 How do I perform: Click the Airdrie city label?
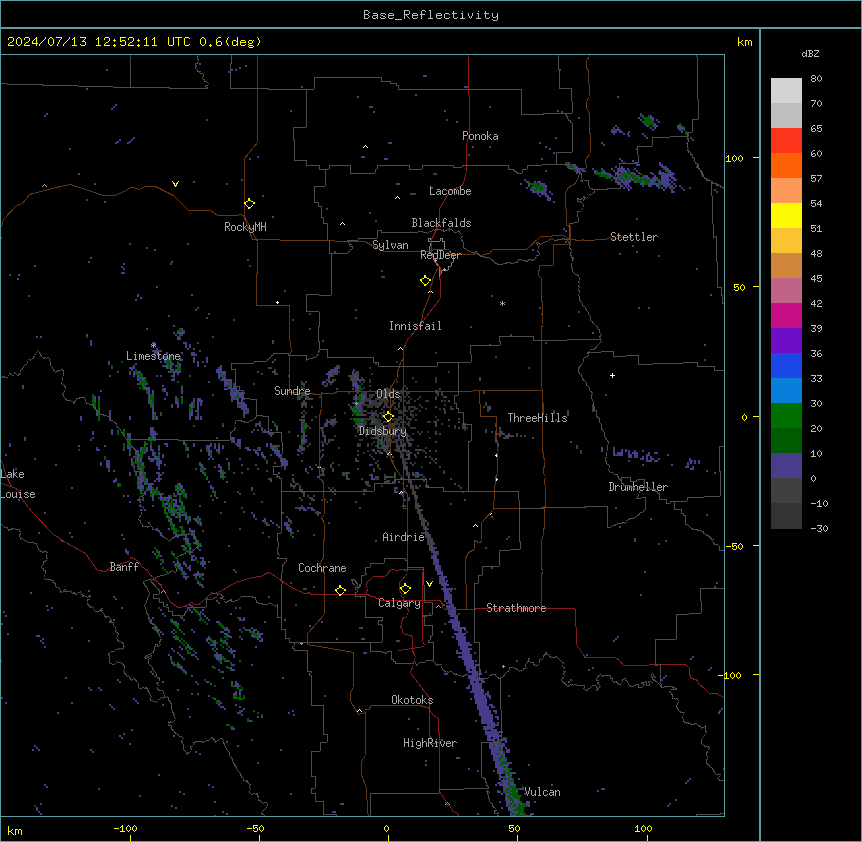click(x=404, y=537)
